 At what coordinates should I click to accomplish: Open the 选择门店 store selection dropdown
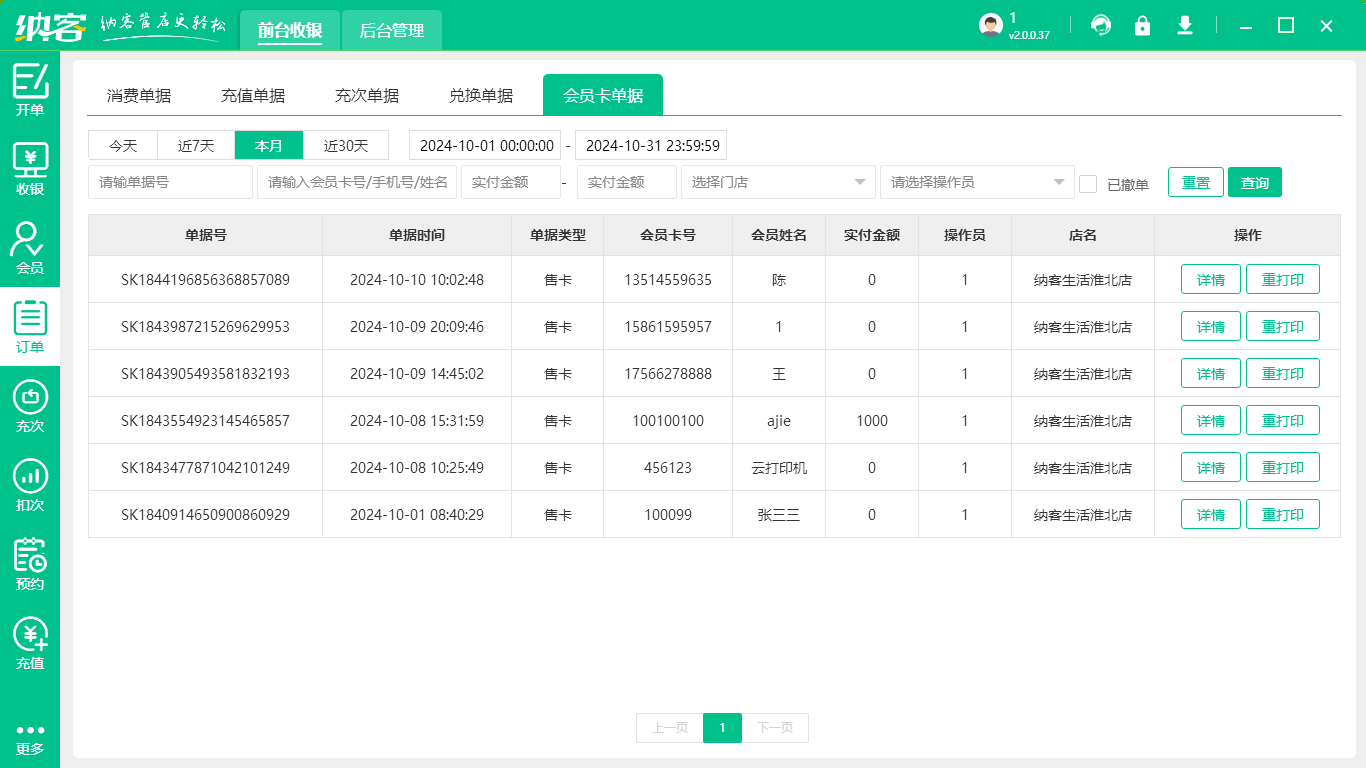pos(778,182)
